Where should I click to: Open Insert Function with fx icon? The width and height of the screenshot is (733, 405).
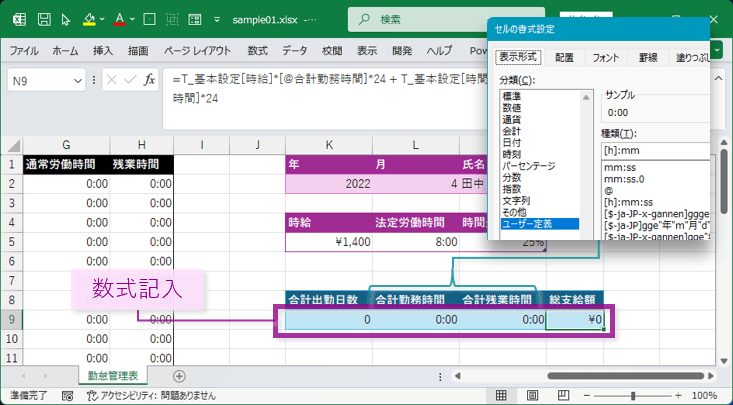coord(149,80)
